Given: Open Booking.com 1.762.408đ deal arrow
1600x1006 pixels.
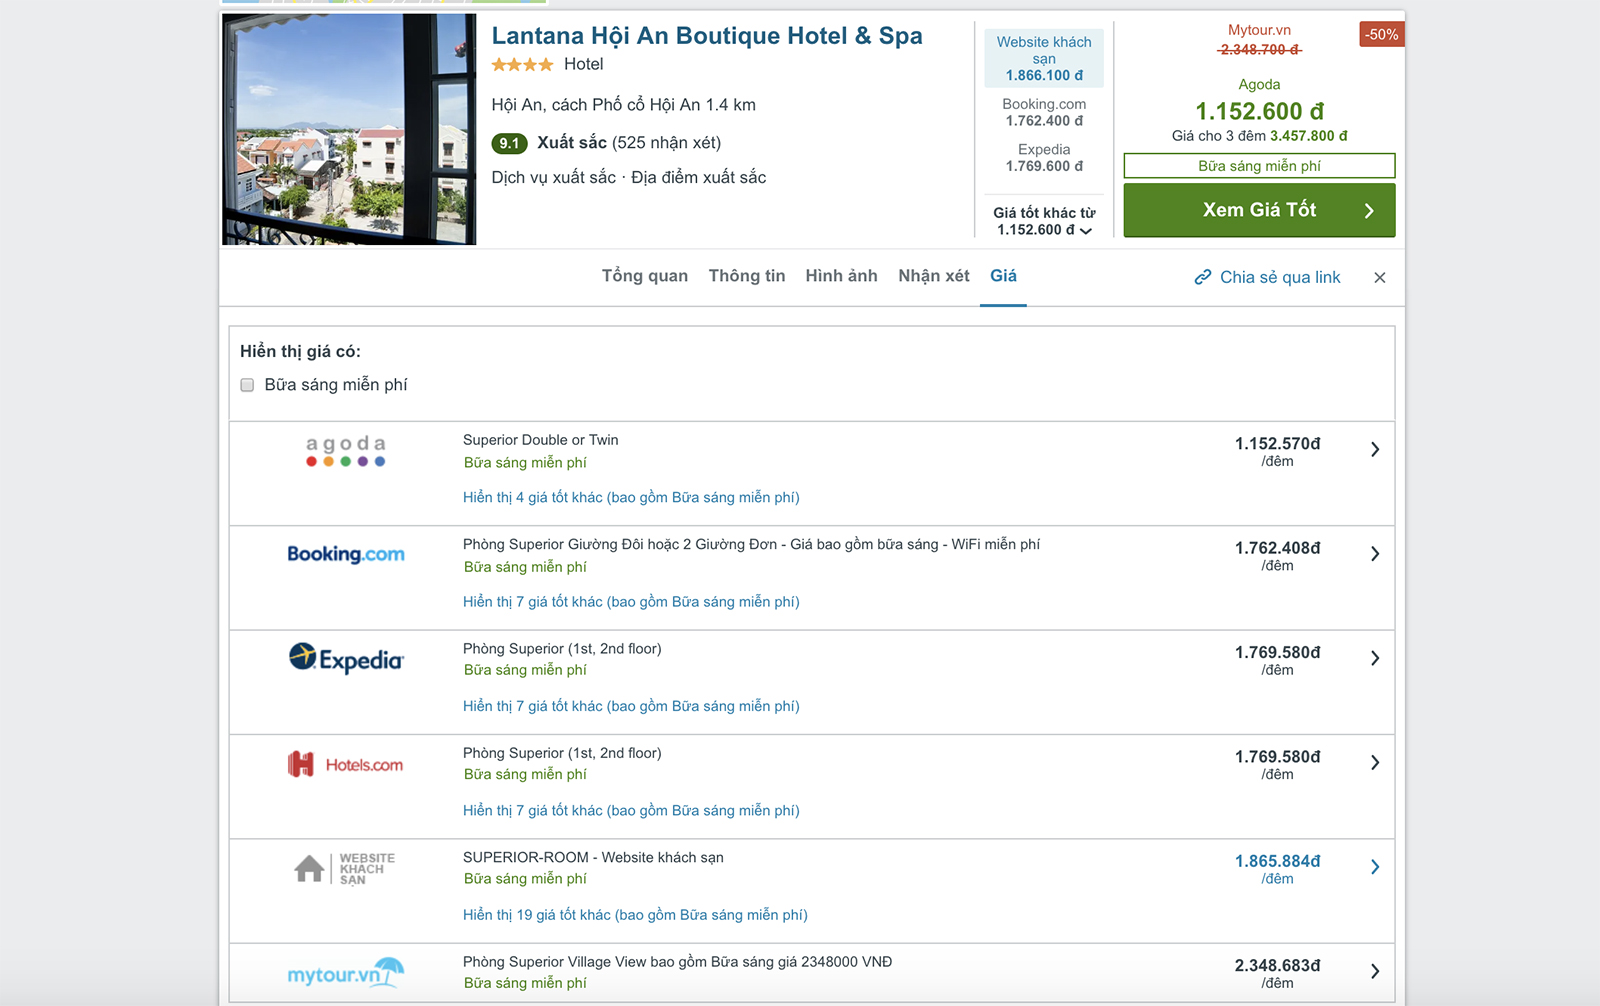Looking at the screenshot, I should [1375, 554].
